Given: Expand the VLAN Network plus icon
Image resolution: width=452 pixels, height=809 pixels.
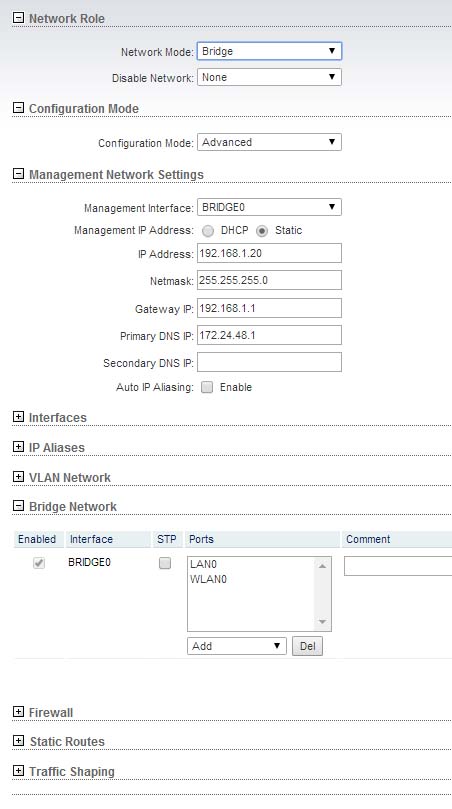Looking at the screenshot, I should tap(18, 476).
